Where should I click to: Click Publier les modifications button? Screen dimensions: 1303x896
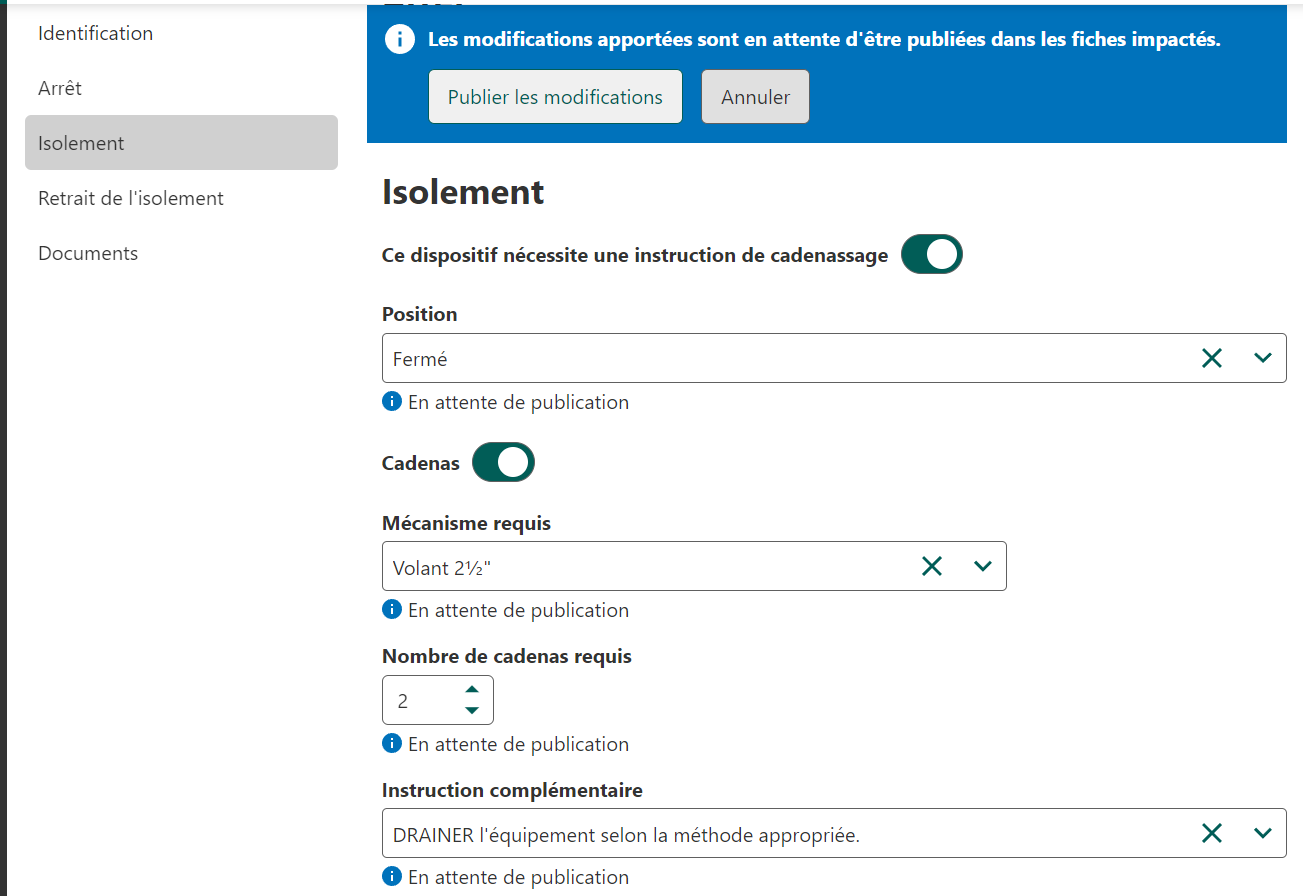click(x=555, y=97)
